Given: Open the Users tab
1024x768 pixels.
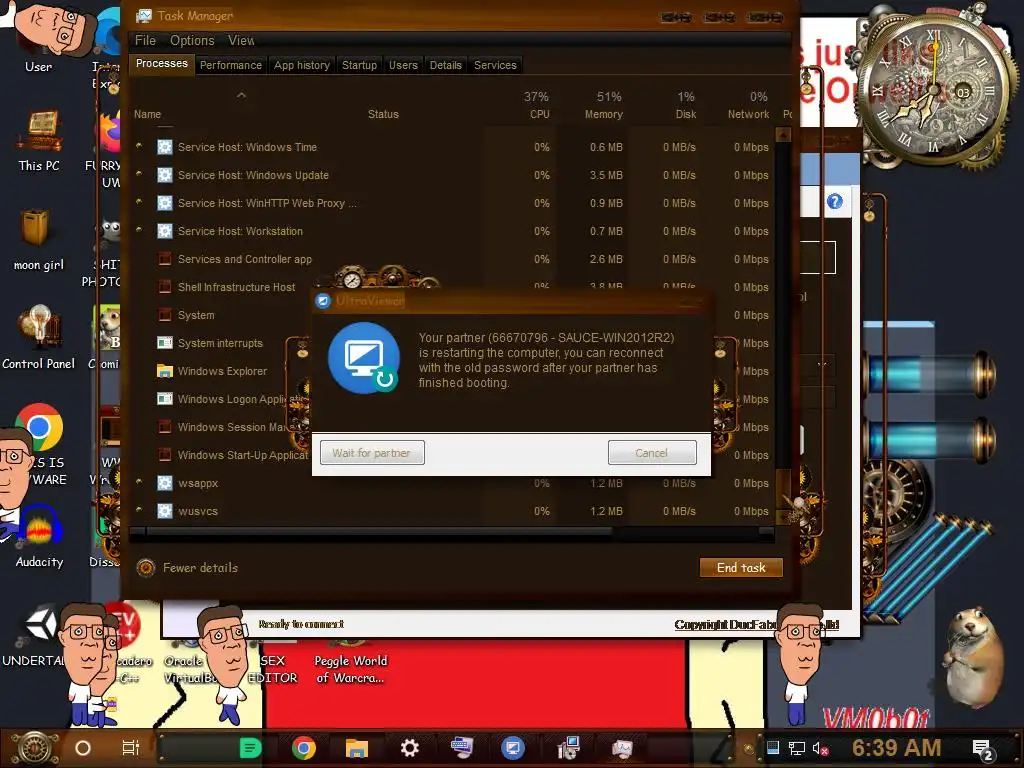Looking at the screenshot, I should tap(403, 65).
